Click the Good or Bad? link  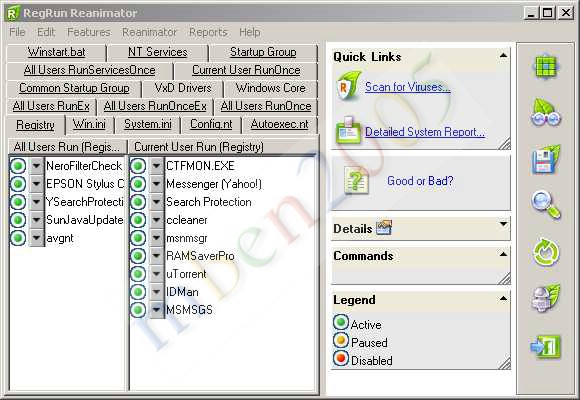pyautogui.click(x=420, y=181)
